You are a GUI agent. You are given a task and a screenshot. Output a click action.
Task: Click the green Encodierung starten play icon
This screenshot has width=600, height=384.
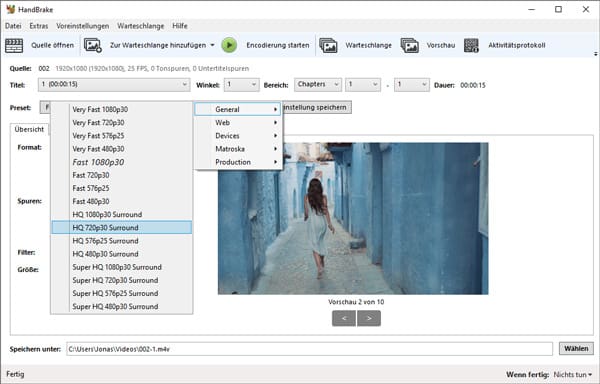point(229,45)
